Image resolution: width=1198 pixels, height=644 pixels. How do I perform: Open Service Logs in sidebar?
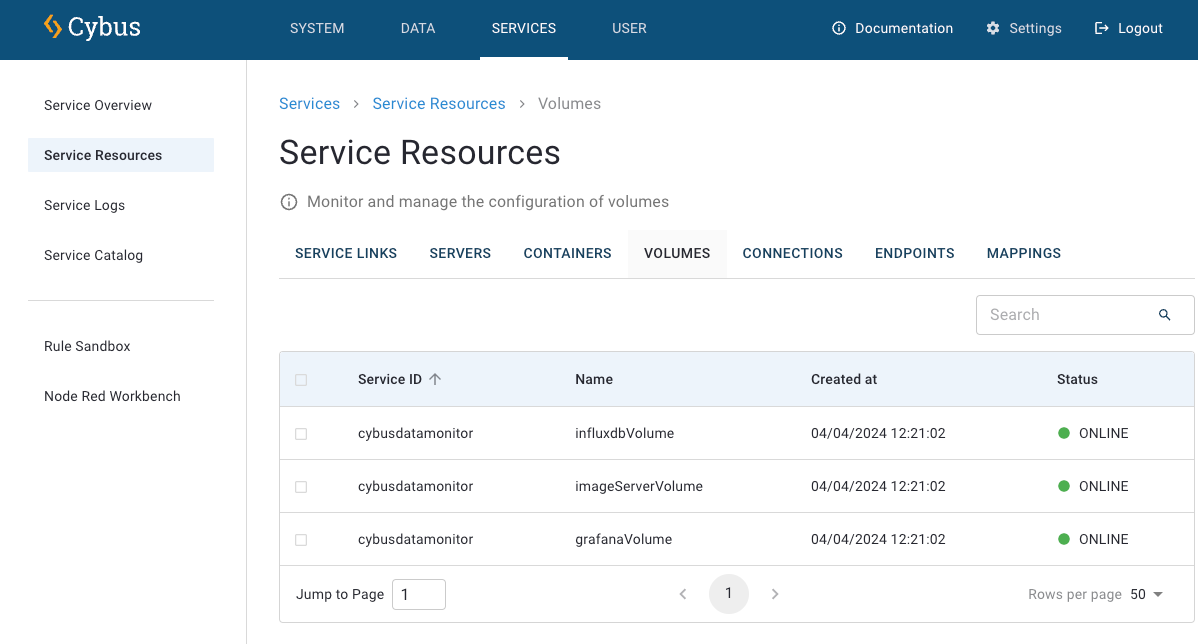coord(85,205)
